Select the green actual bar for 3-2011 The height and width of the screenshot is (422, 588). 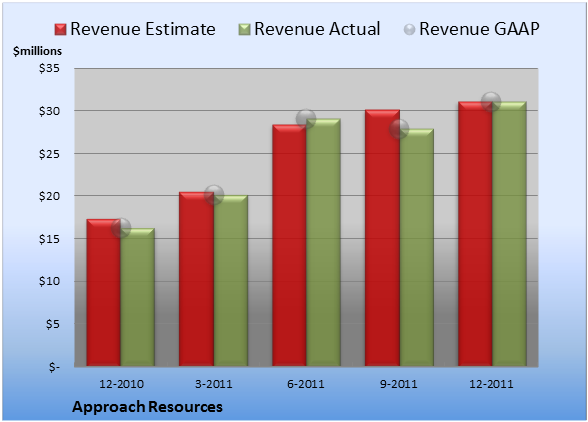coord(231,281)
